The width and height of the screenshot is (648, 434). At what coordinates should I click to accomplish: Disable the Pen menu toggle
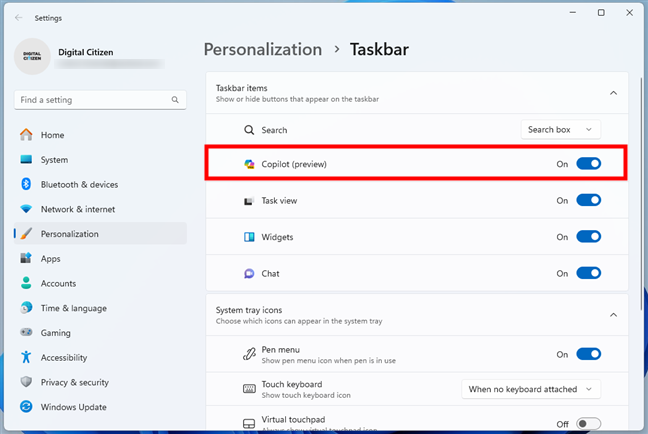click(588, 354)
